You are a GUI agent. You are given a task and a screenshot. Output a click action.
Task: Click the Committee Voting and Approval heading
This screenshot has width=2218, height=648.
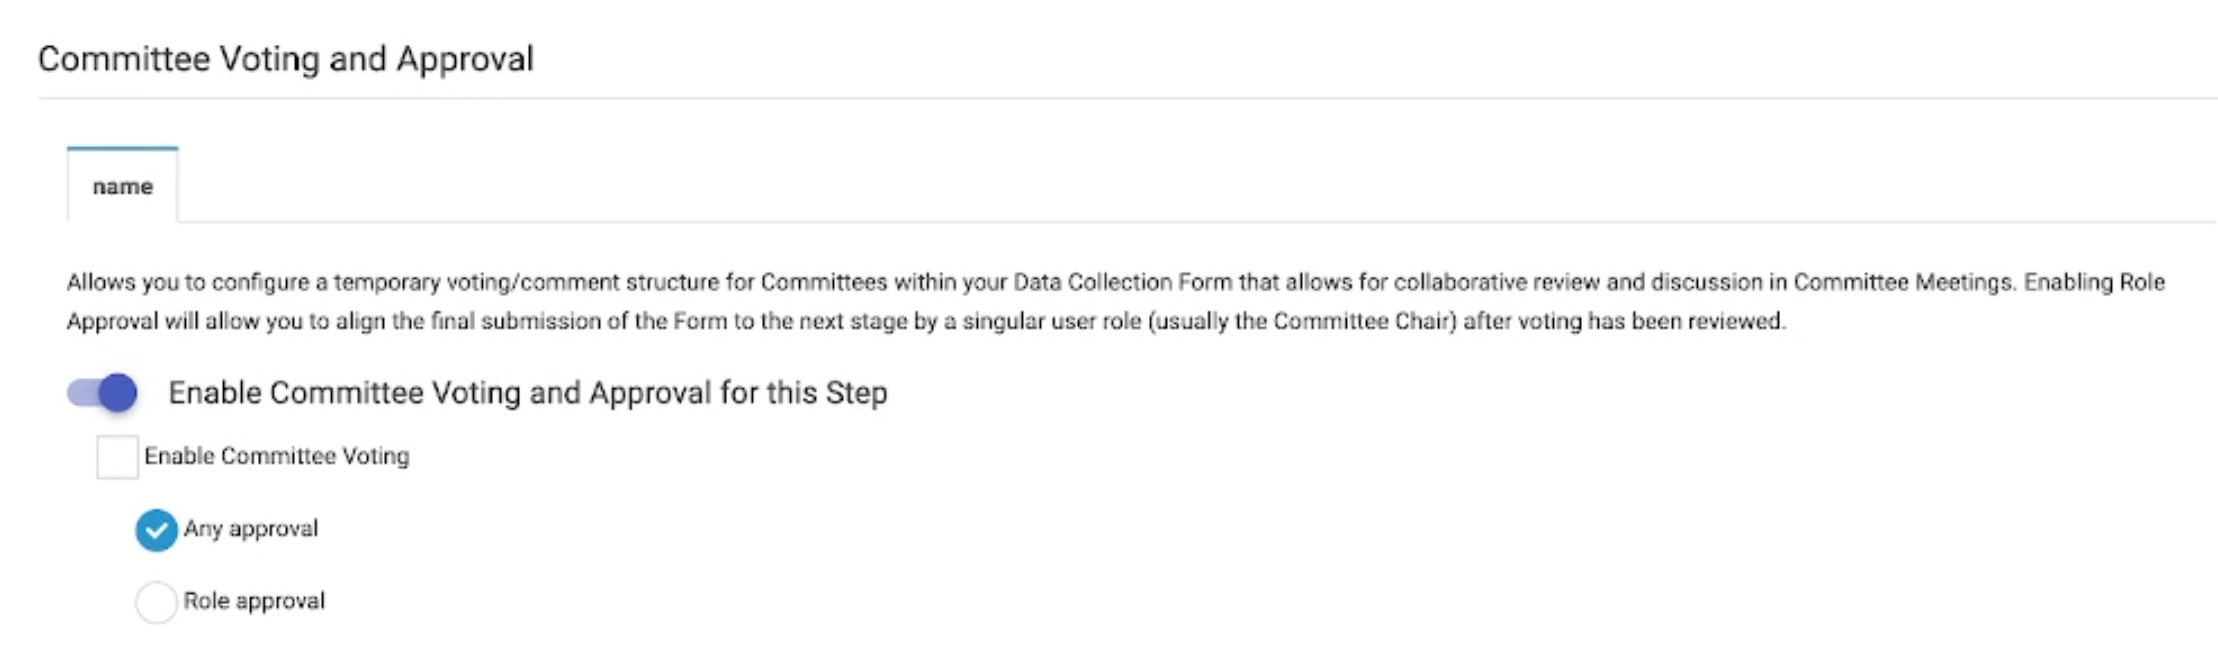click(x=286, y=59)
